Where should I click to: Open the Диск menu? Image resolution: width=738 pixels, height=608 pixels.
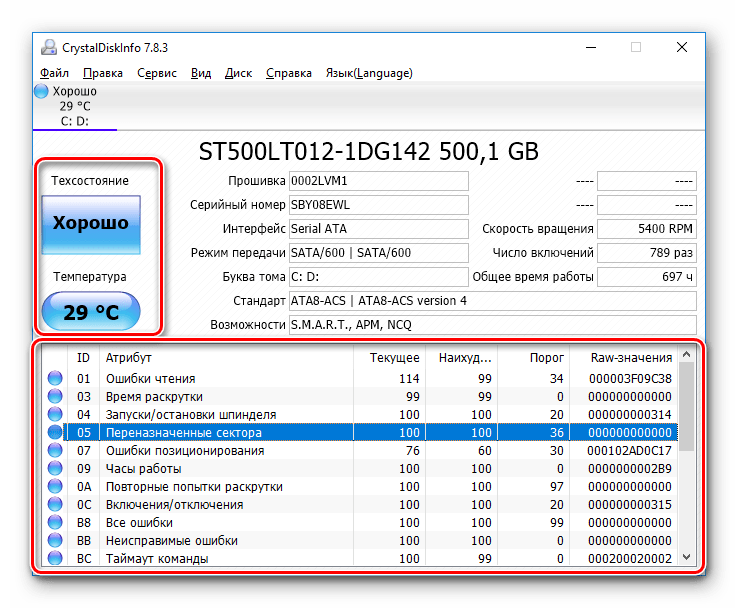[238, 73]
